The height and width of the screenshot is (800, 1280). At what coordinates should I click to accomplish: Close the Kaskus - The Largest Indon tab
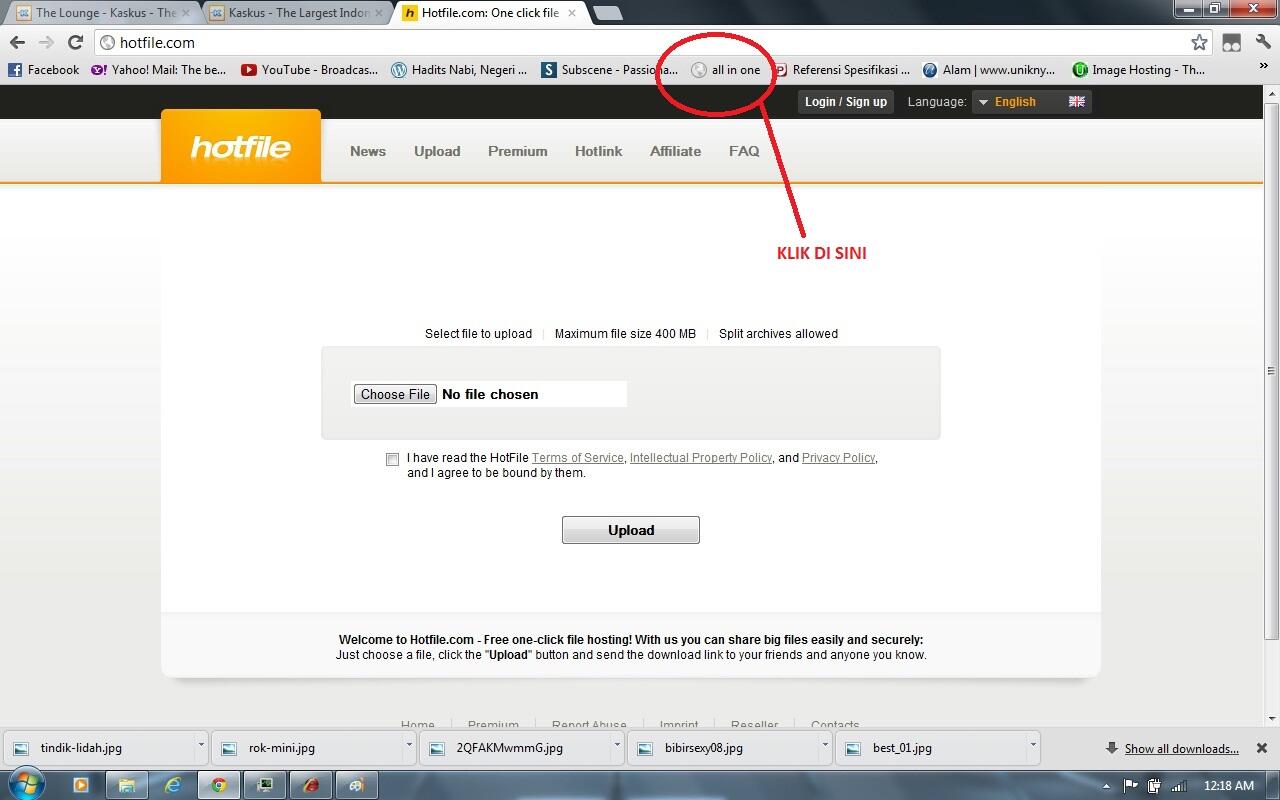[x=379, y=13]
